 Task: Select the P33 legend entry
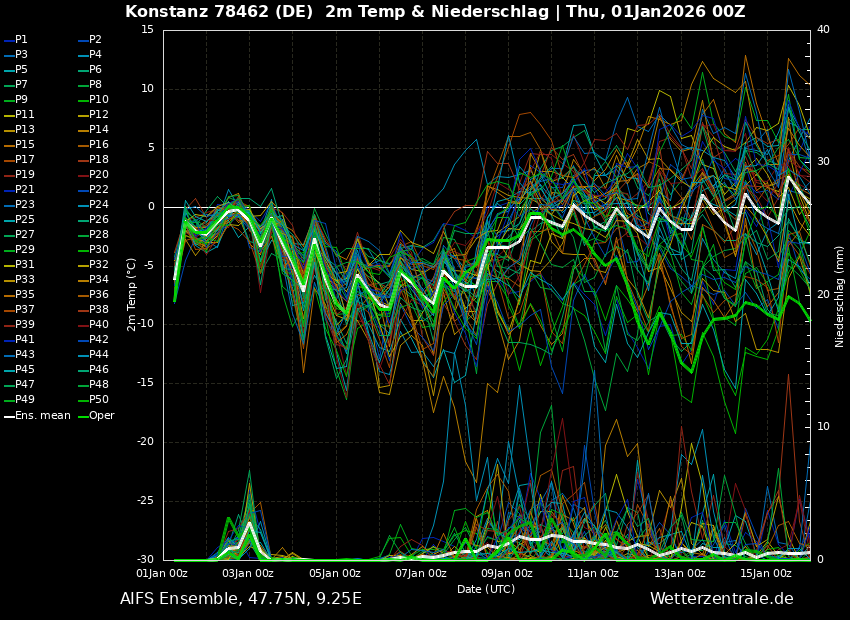click(24, 280)
